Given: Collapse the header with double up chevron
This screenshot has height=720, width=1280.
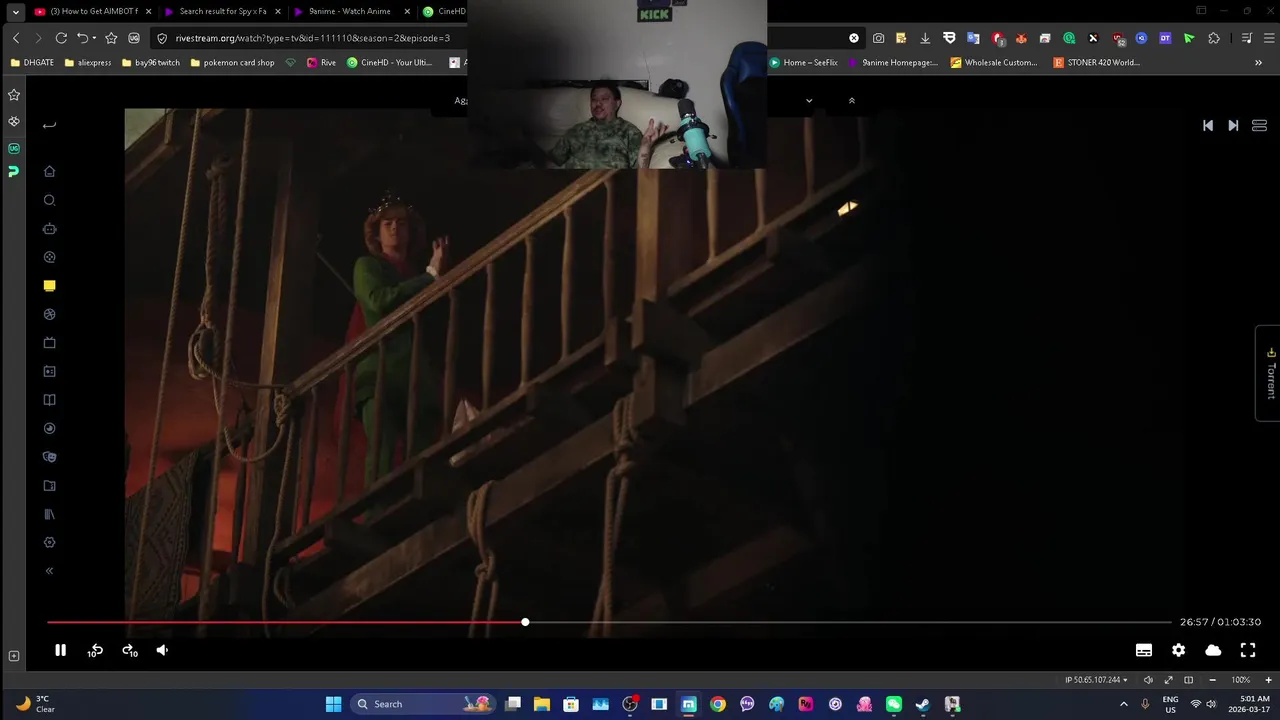Looking at the screenshot, I should pyautogui.click(x=852, y=100).
